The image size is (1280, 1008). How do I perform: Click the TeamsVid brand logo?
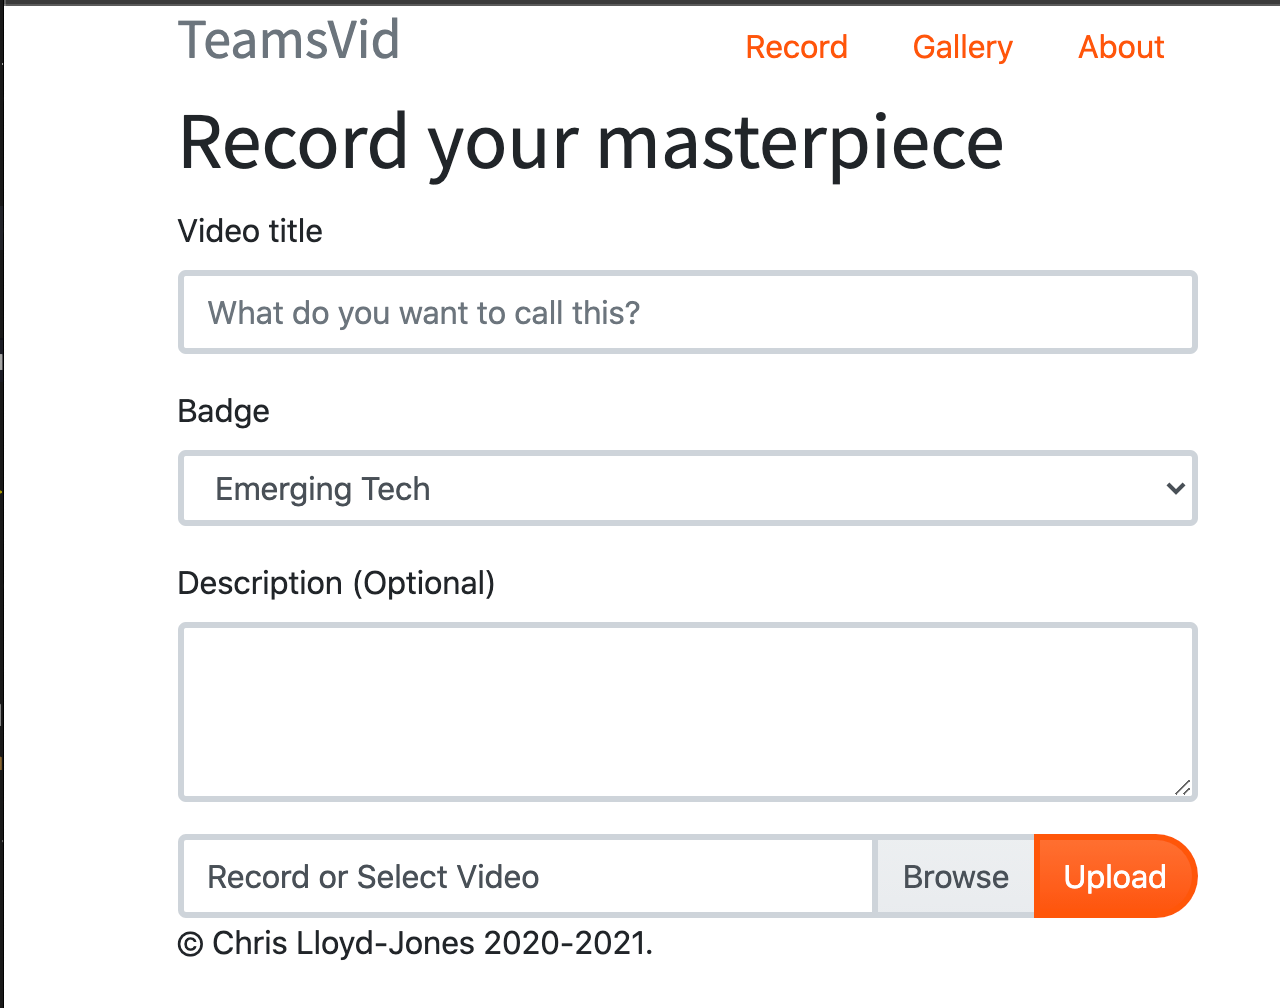tap(289, 40)
